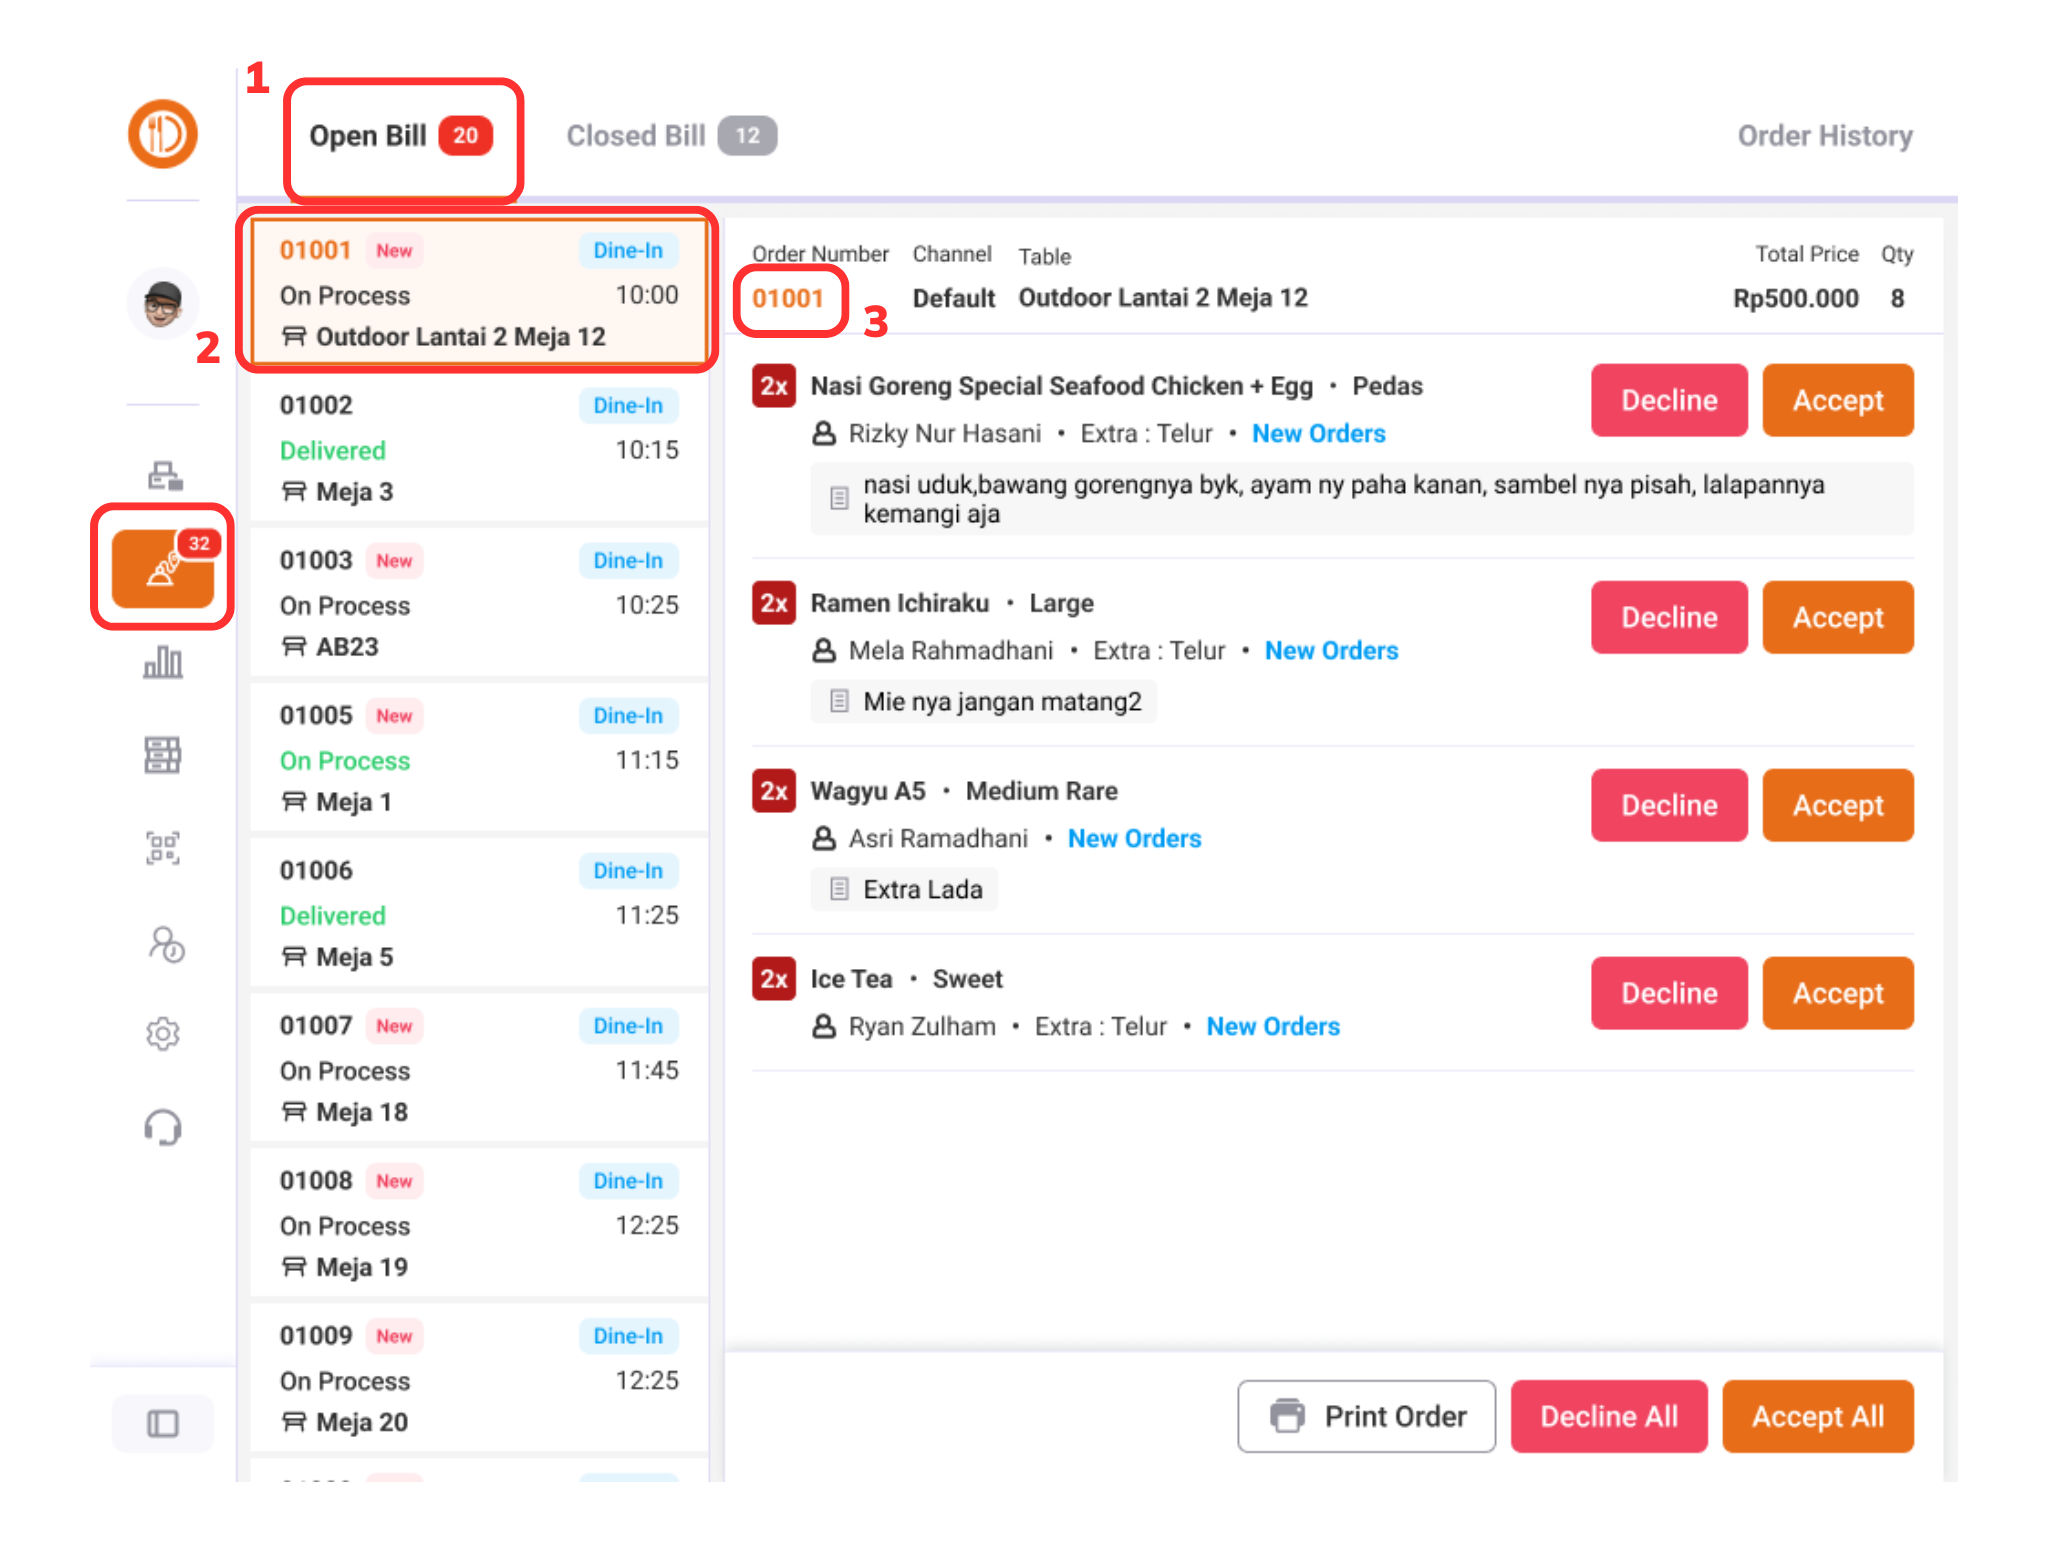
Task: Open the bar chart reports icon
Action: click(163, 662)
